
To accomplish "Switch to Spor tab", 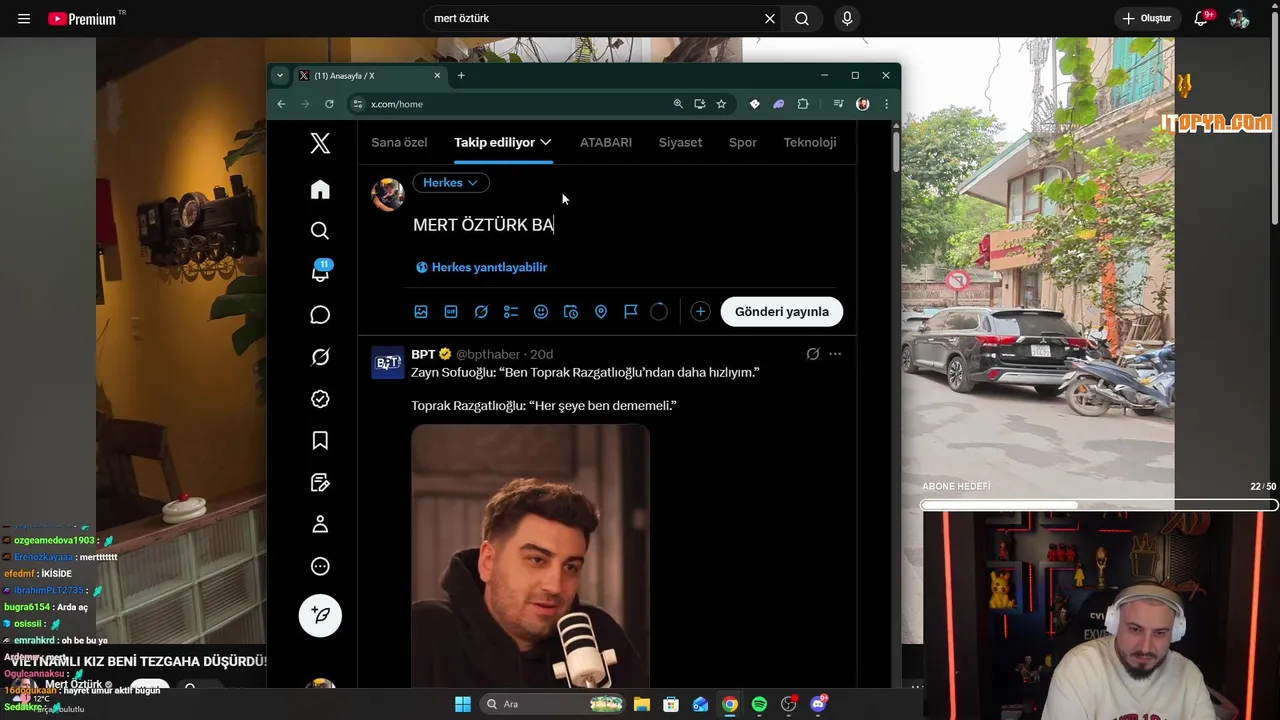I will [x=743, y=142].
